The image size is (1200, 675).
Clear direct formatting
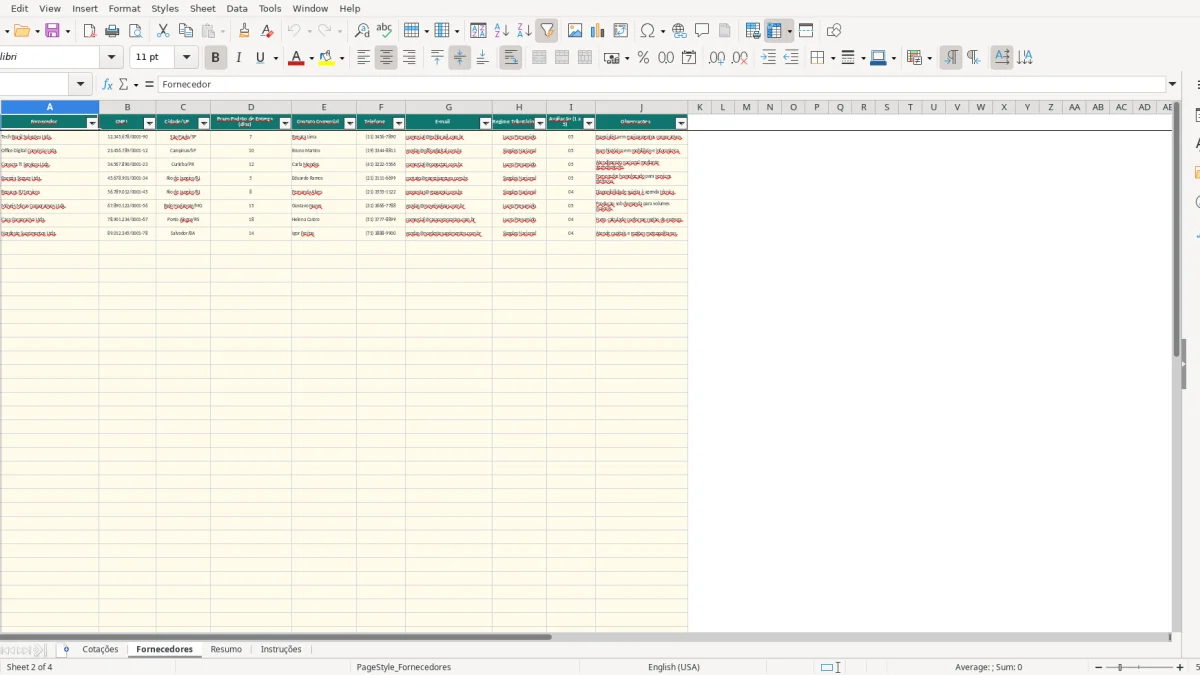click(x=267, y=31)
